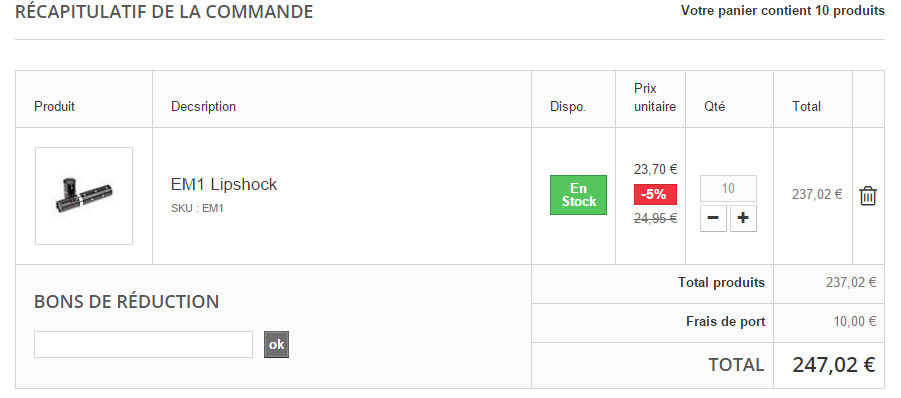Delete EM1 Lipshock with the trash icon
The image size is (901, 398).
coord(868,196)
